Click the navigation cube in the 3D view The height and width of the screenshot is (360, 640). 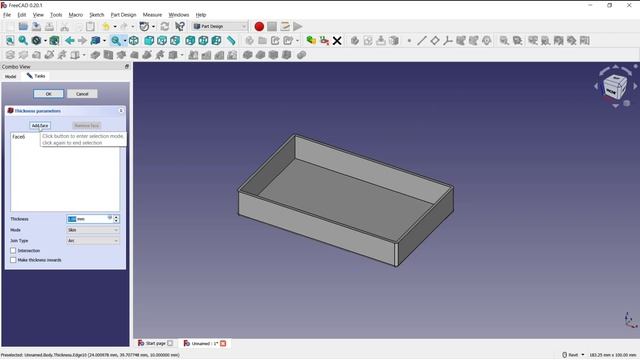click(615, 87)
